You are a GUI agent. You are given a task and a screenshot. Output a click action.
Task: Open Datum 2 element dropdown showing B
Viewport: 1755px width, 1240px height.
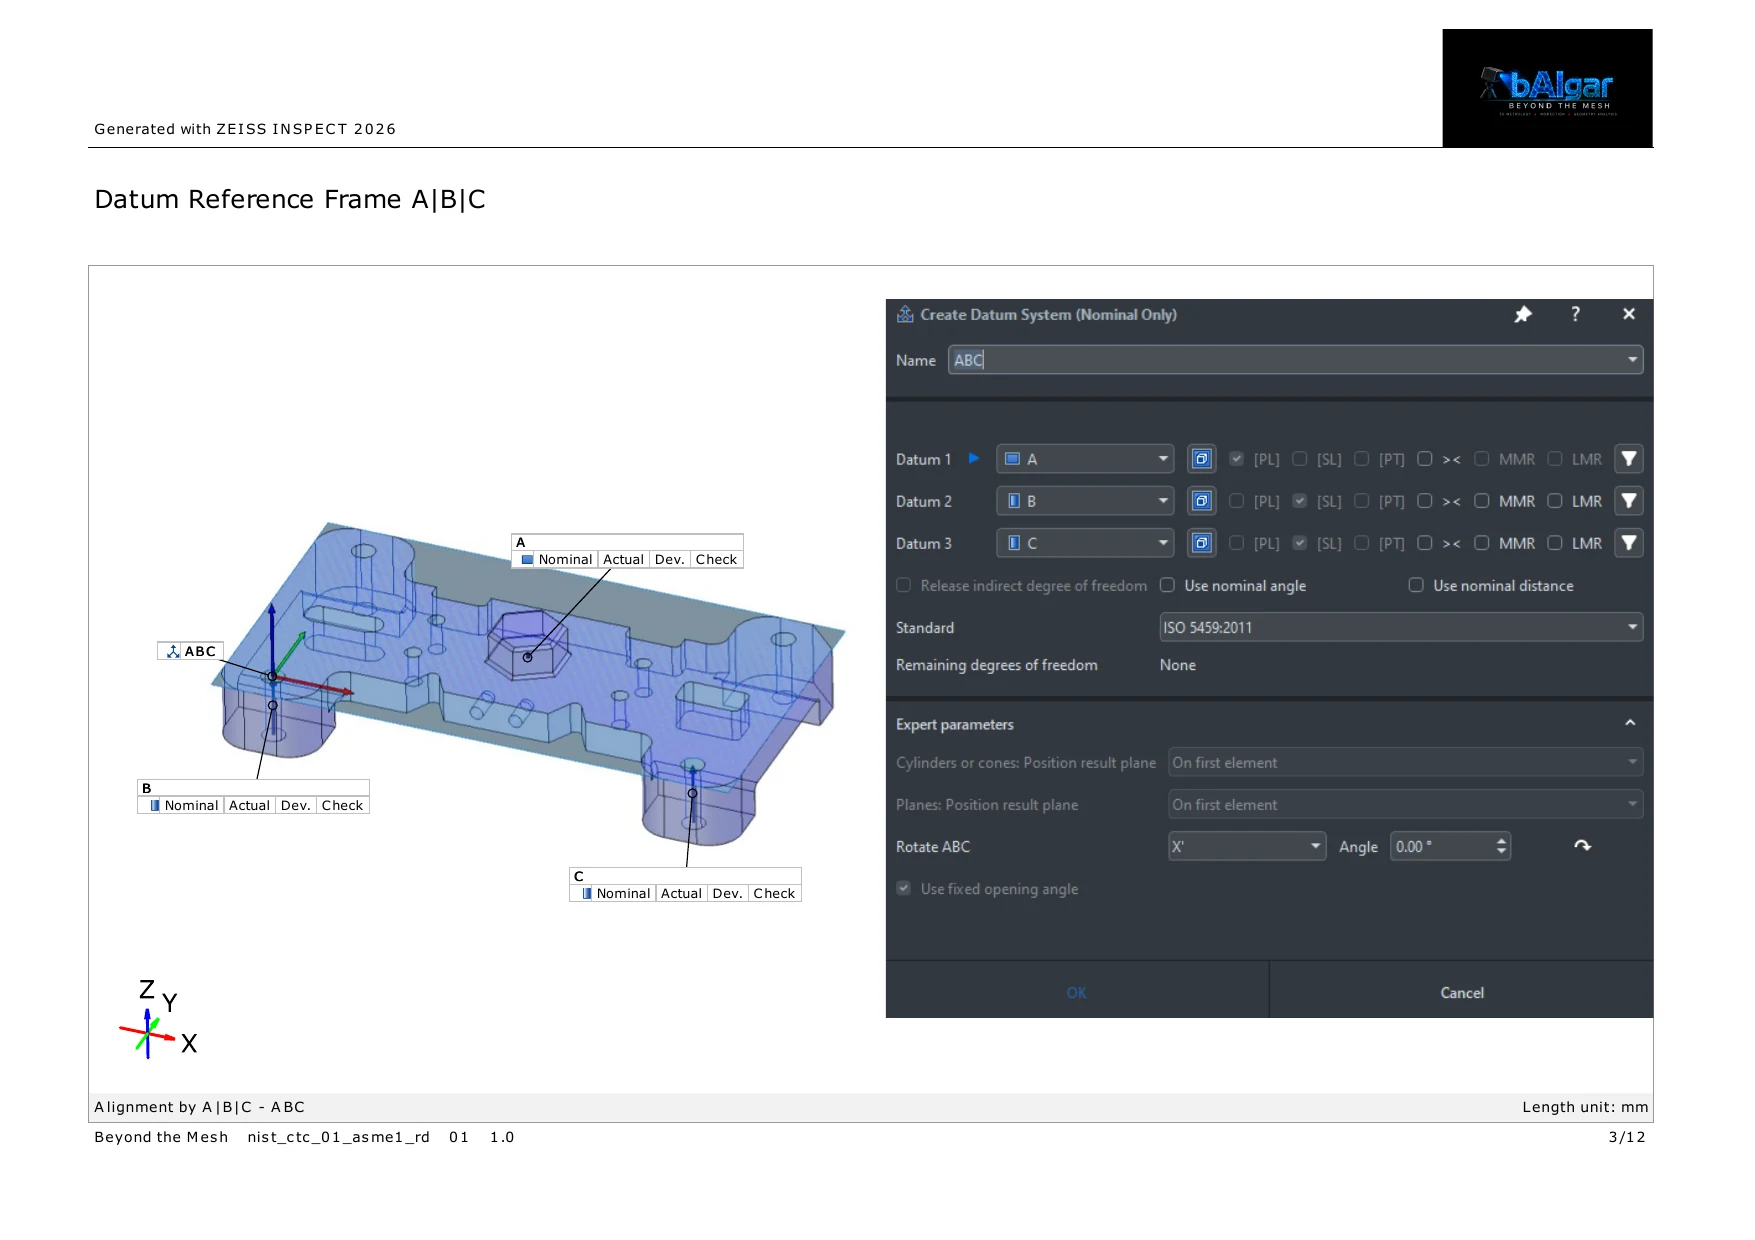point(1085,501)
